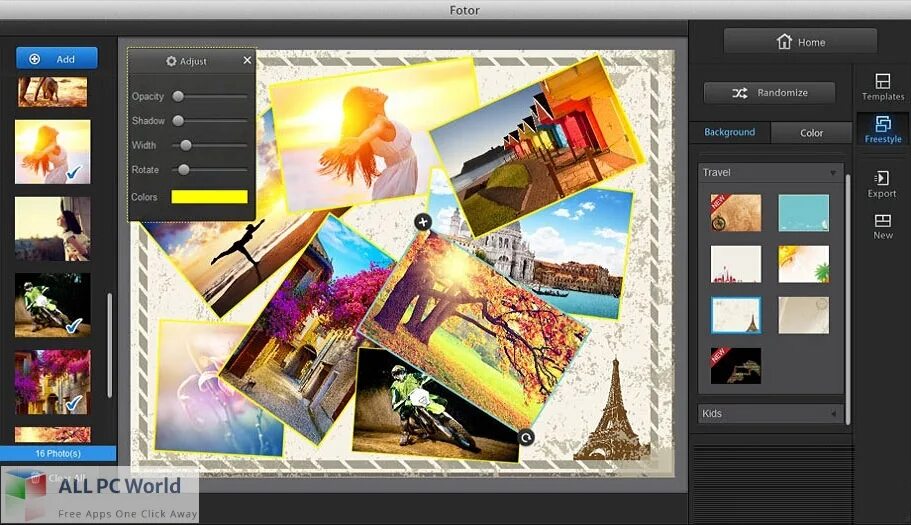Image resolution: width=911 pixels, height=525 pixels.
Task: Open the yellow Colors swatch
Action: pyautogui.click(x=209, y=197)
